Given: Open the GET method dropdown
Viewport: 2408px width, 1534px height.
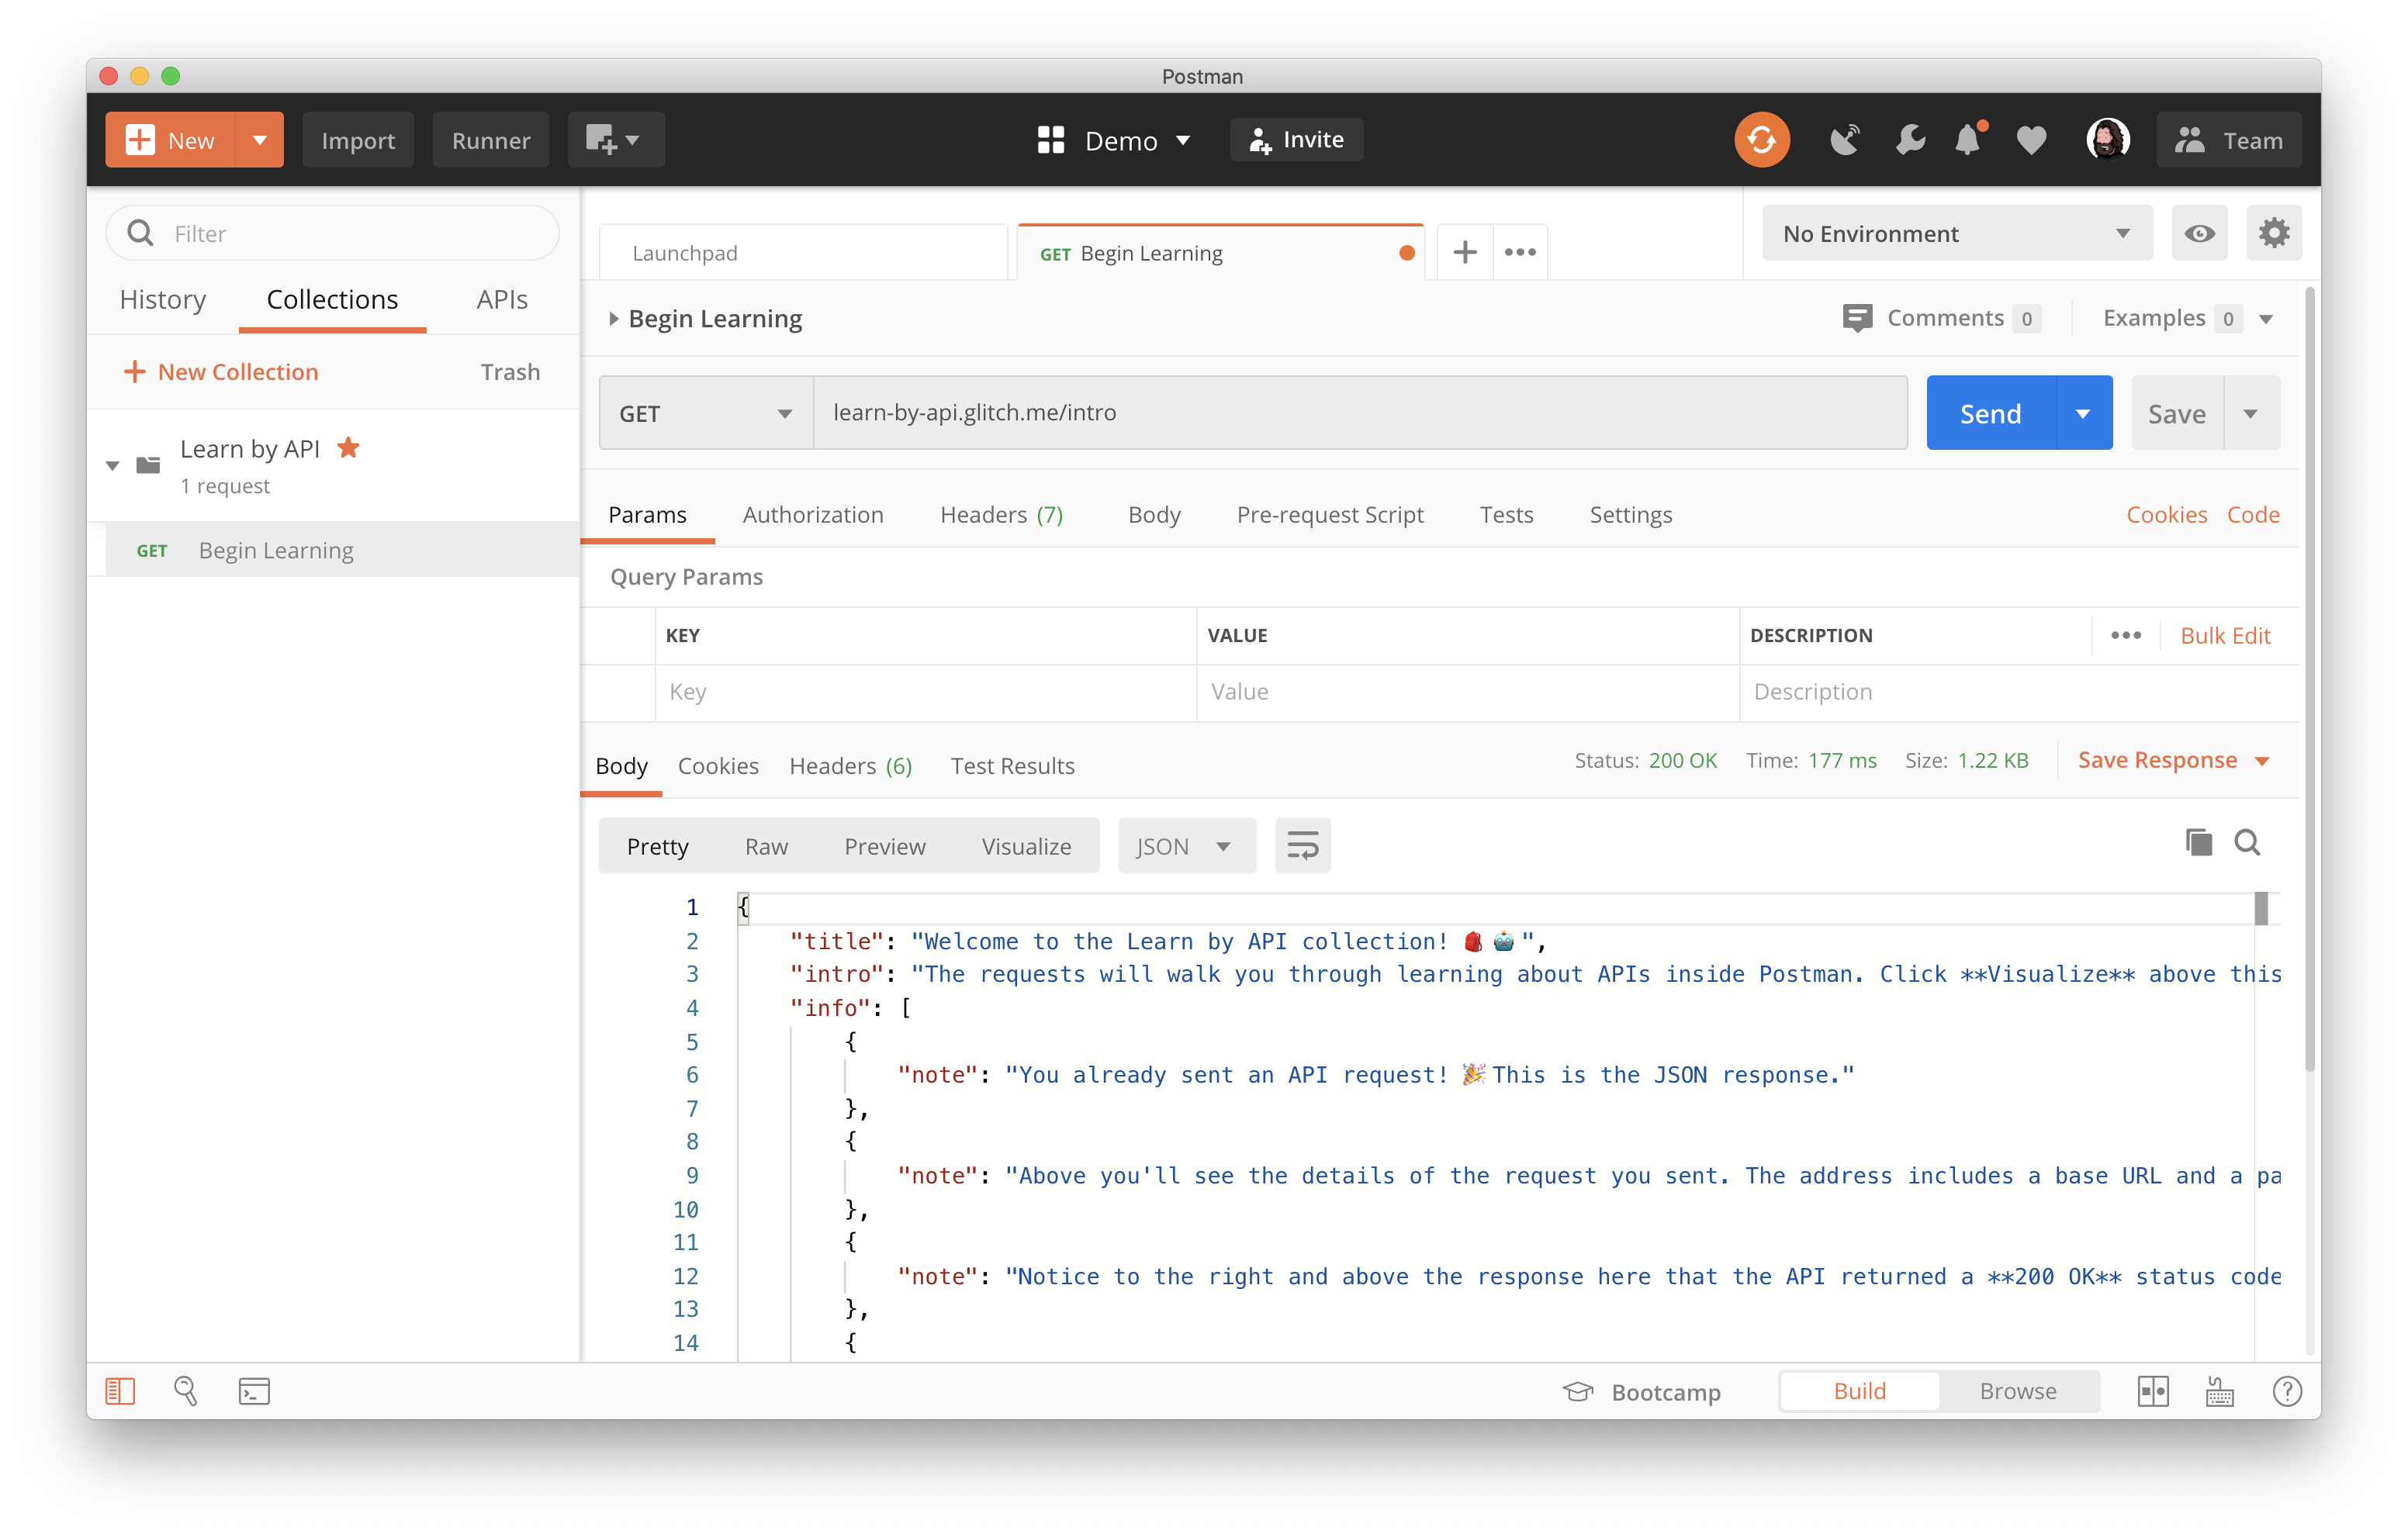Looking at the screenshot, I should (x=706, y=413).
